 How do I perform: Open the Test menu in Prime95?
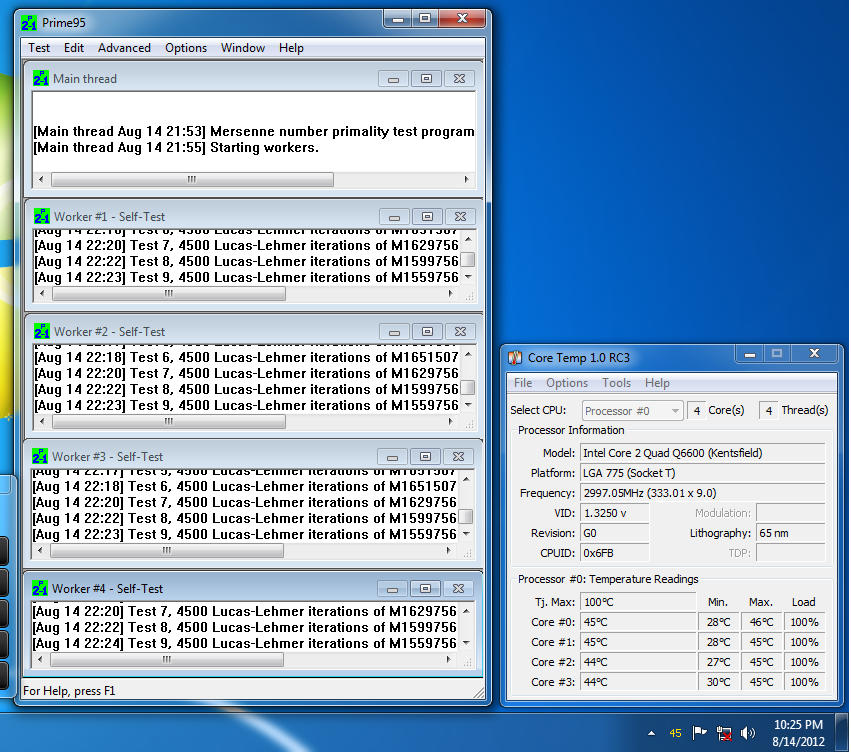pyautogui.click(x=39, y=48)
